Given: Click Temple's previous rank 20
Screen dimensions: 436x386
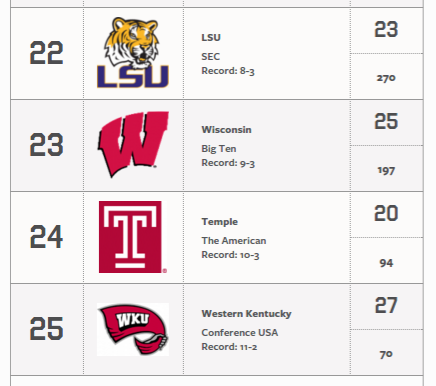Looking at the screenshot, I should pyautogui.click(x=386, y=213).
